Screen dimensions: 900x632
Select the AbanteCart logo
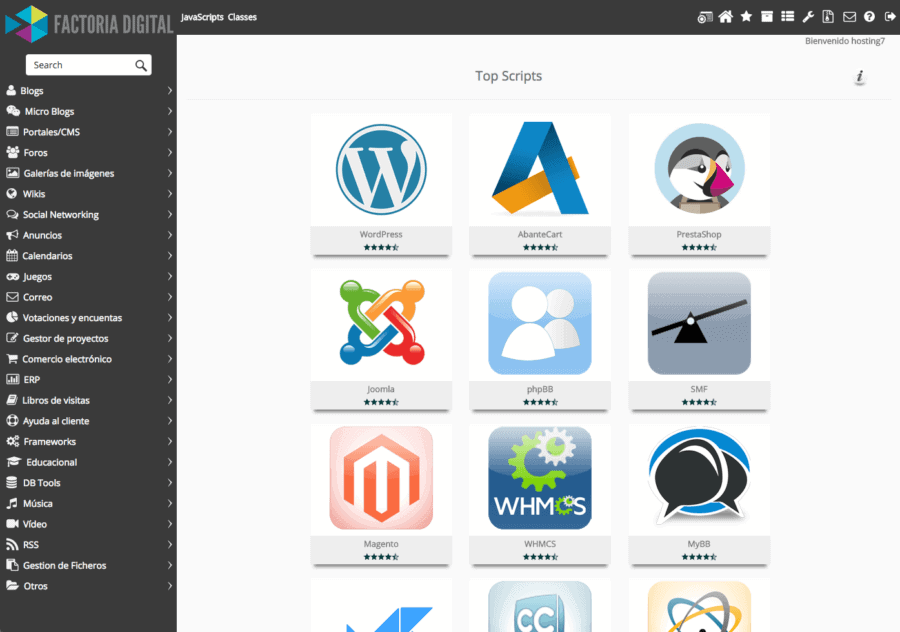pos(540,168)
